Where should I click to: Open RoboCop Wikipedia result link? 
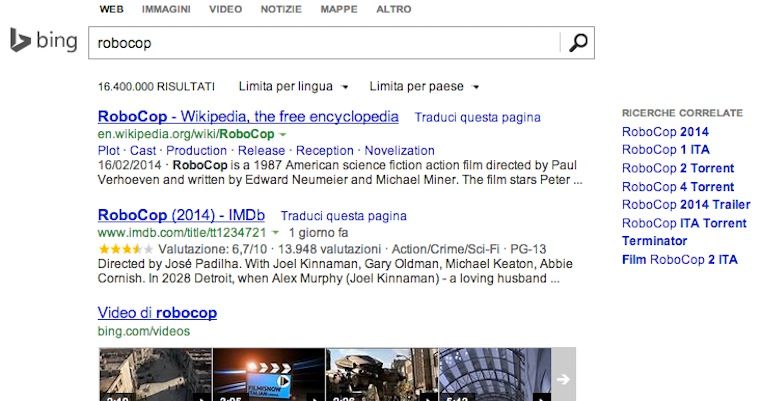[248, 116]
